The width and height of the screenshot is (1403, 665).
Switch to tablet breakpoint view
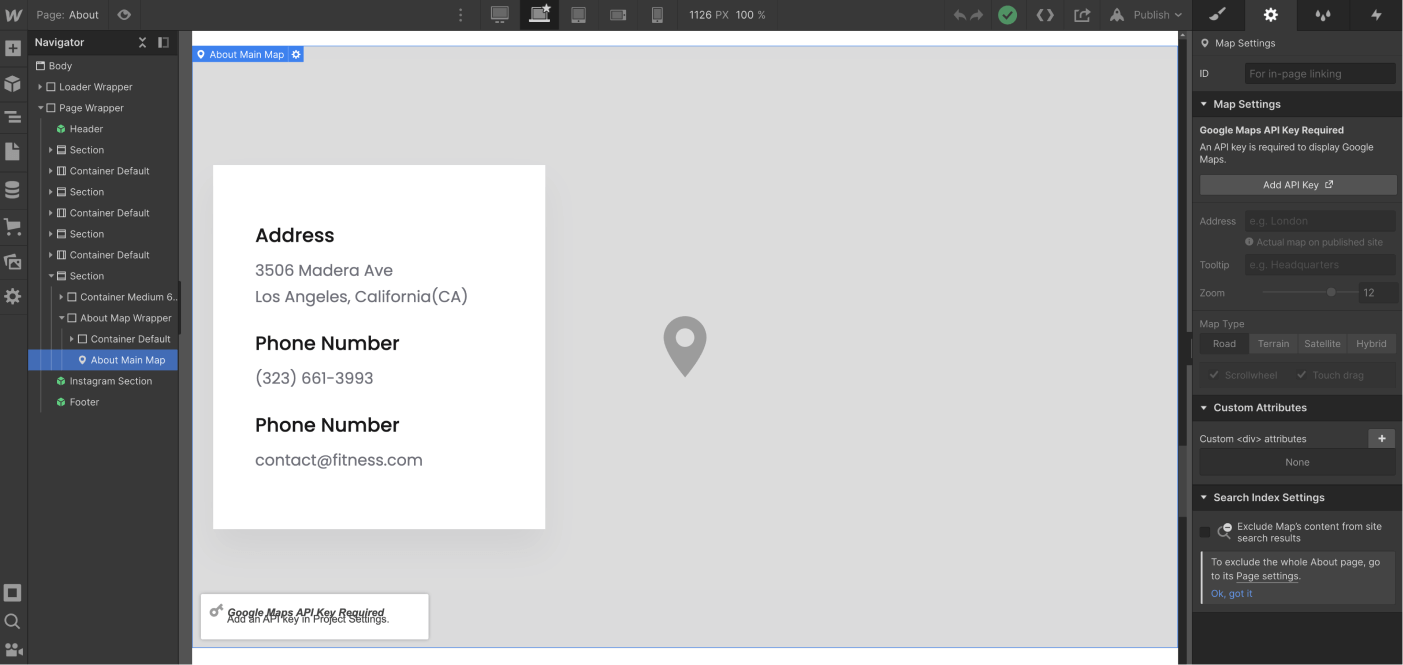coord(578,15)
